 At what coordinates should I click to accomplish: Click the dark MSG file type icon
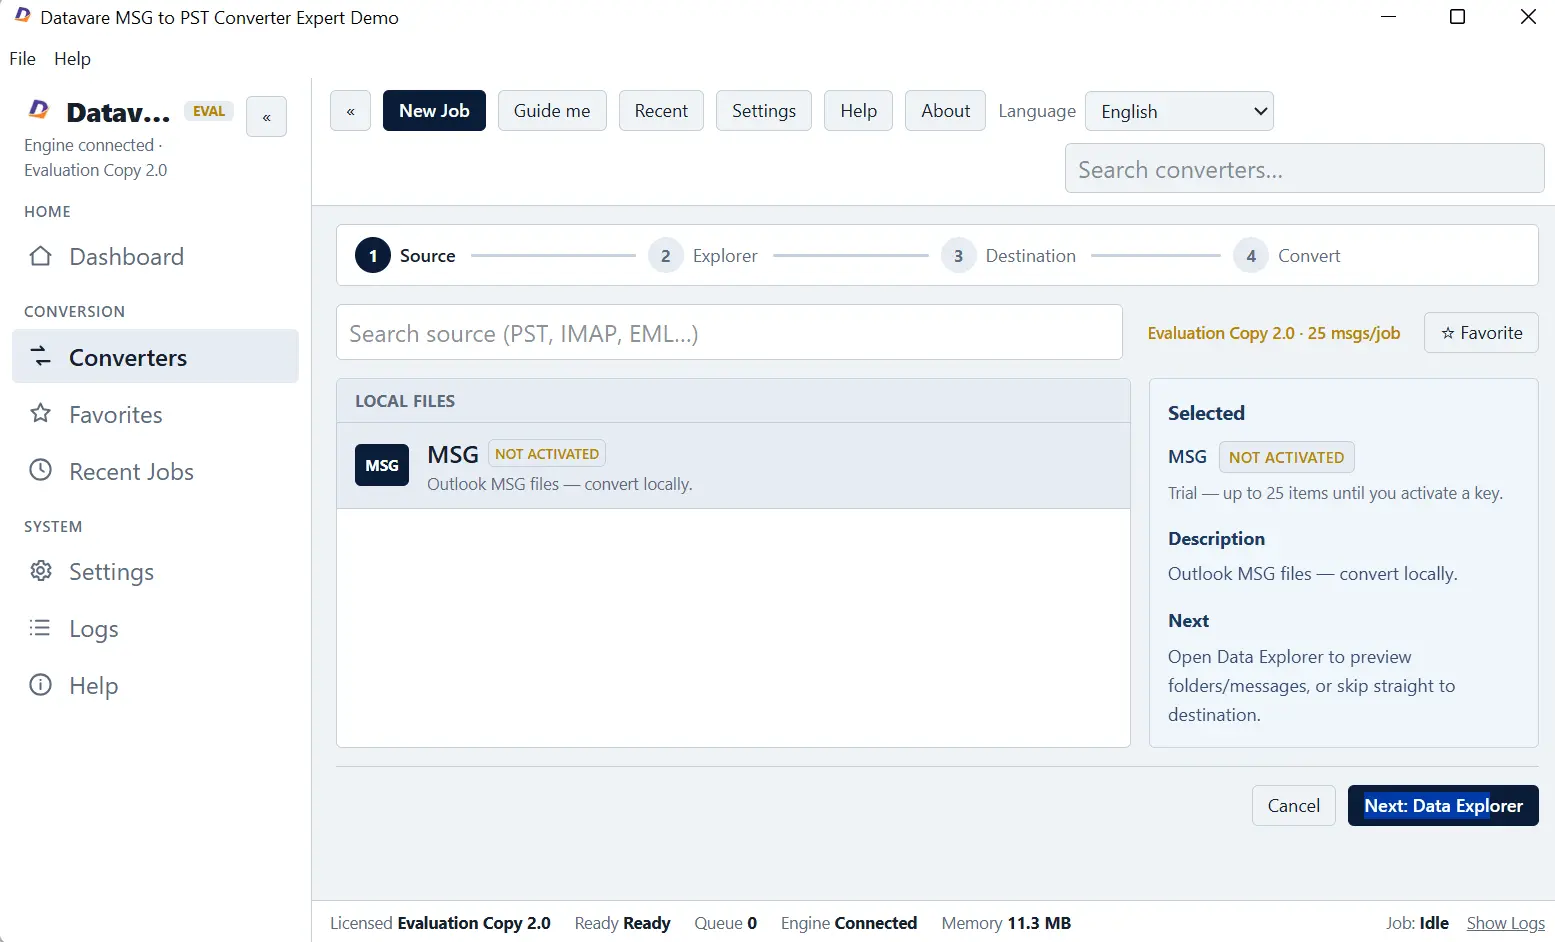(382, 465)
